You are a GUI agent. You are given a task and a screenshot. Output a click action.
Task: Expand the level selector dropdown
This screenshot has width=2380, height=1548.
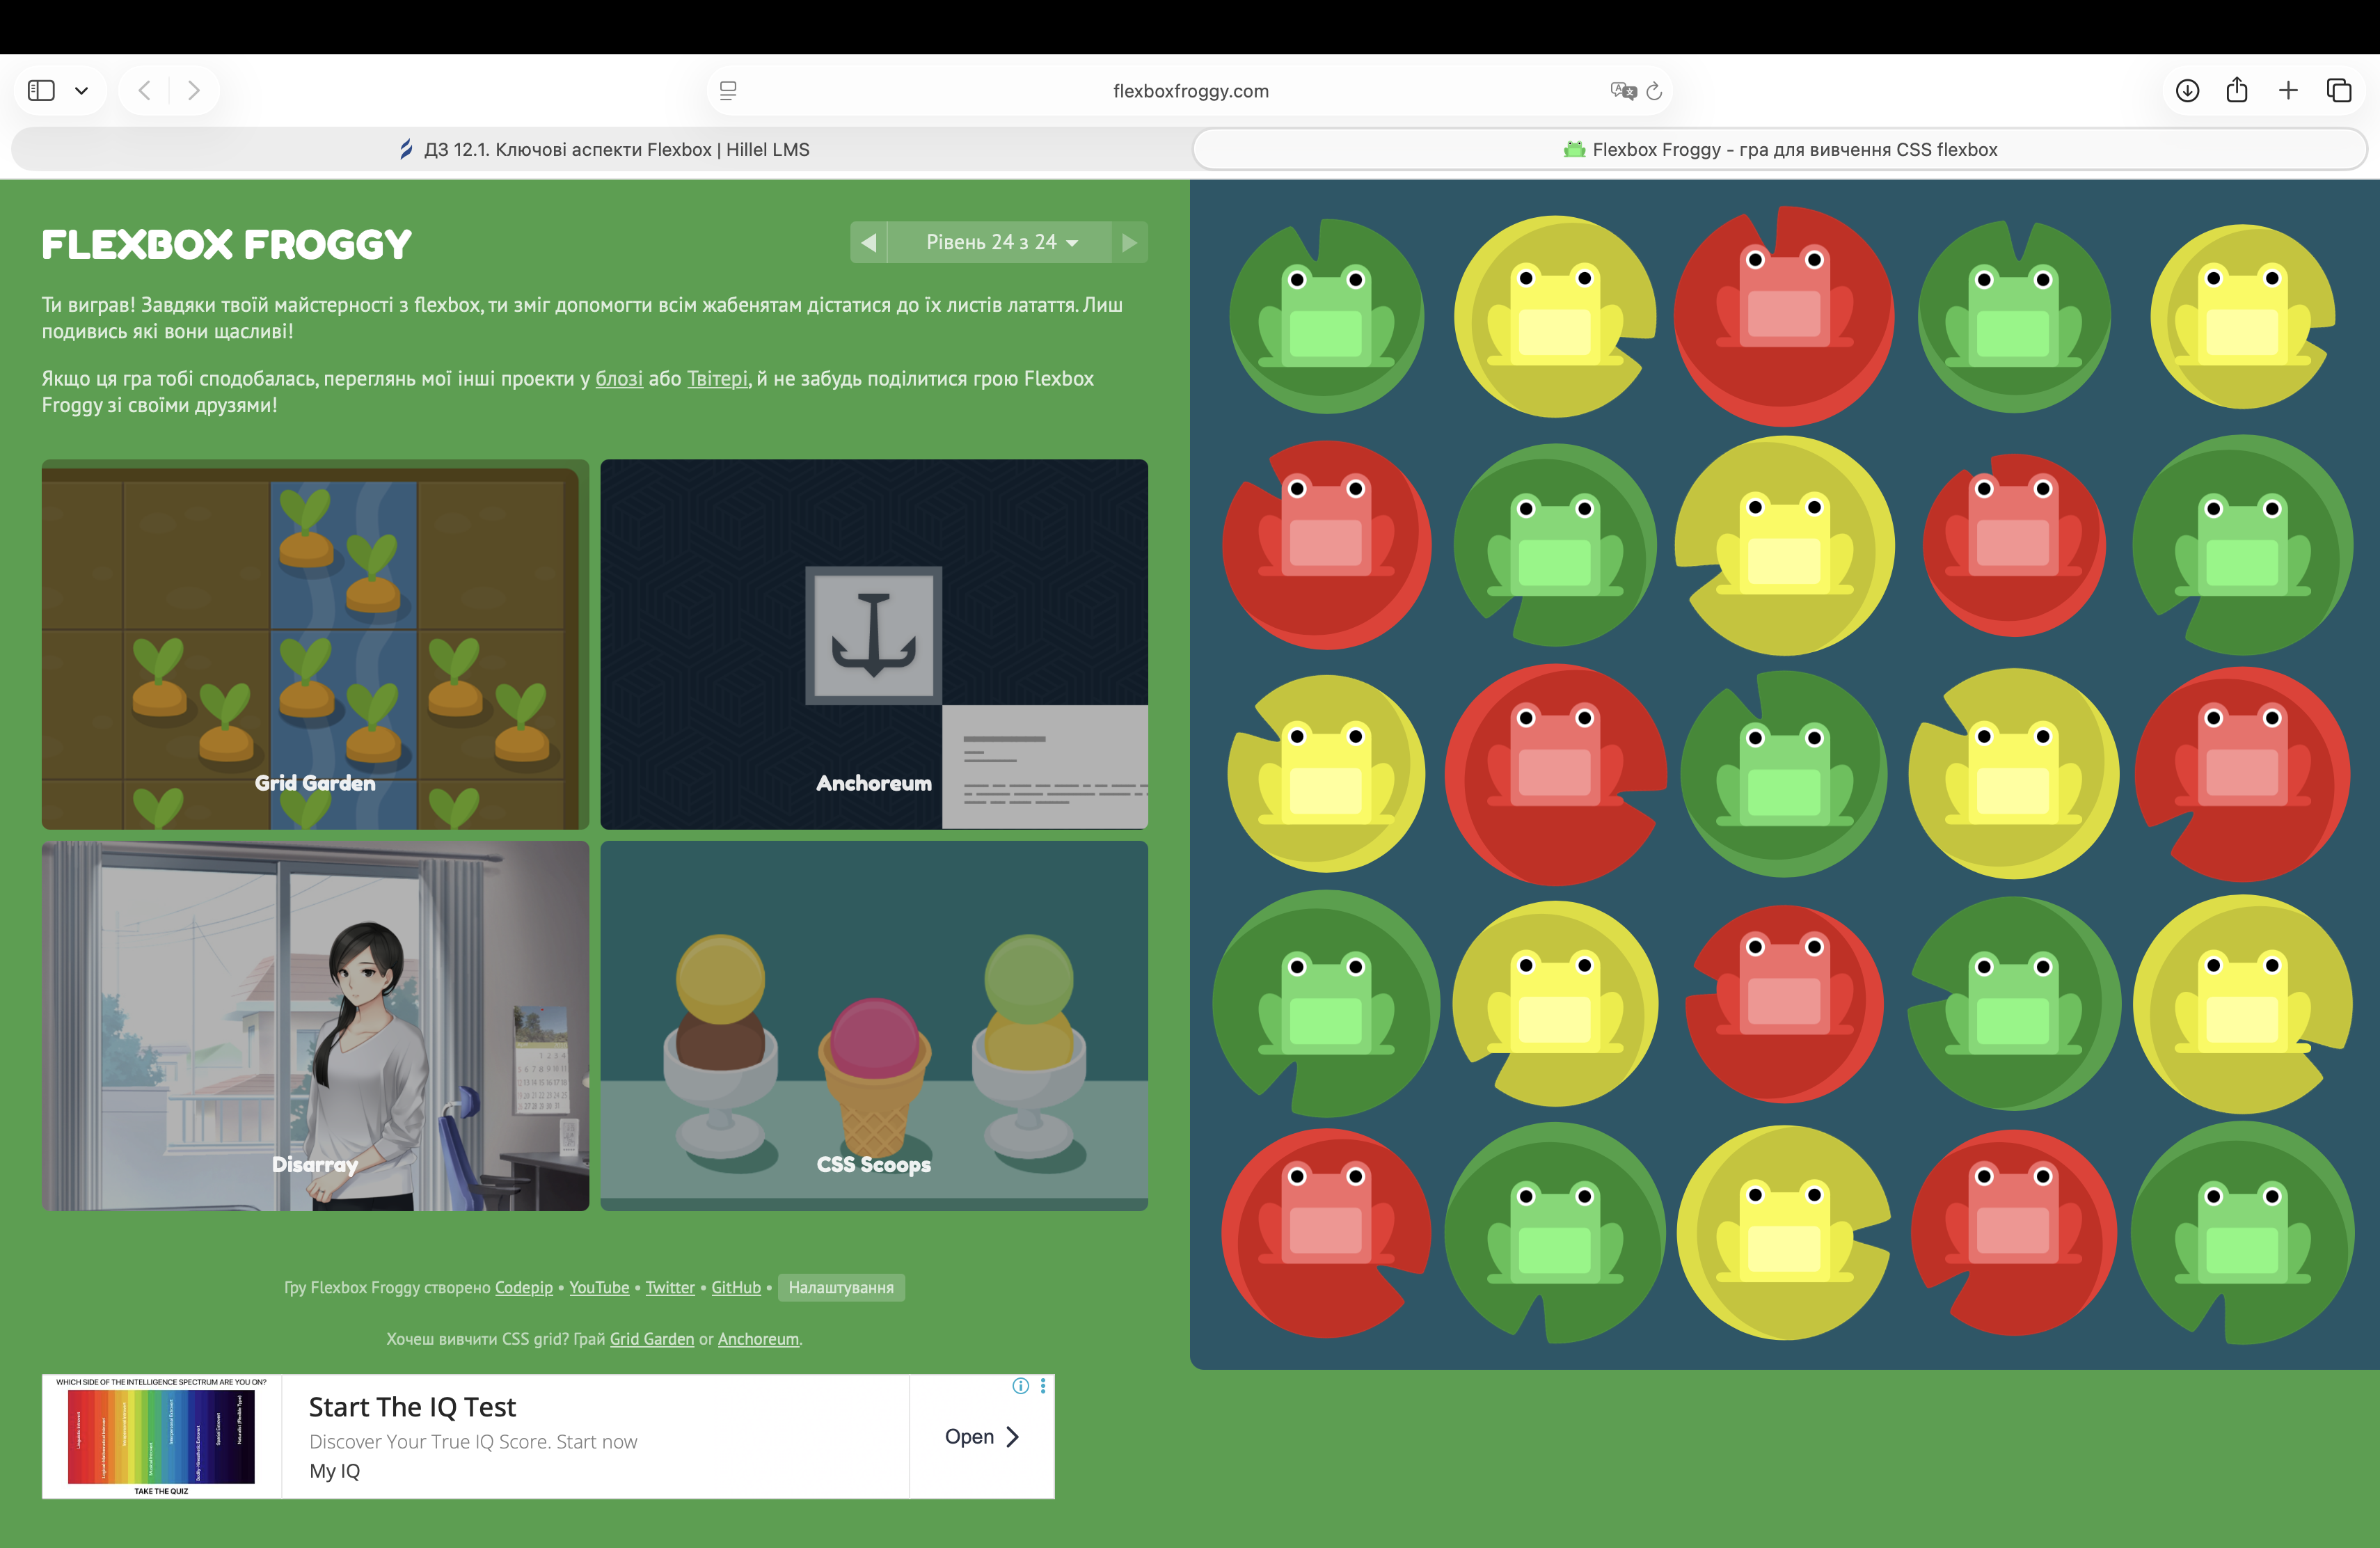(x=1000, y=243)
